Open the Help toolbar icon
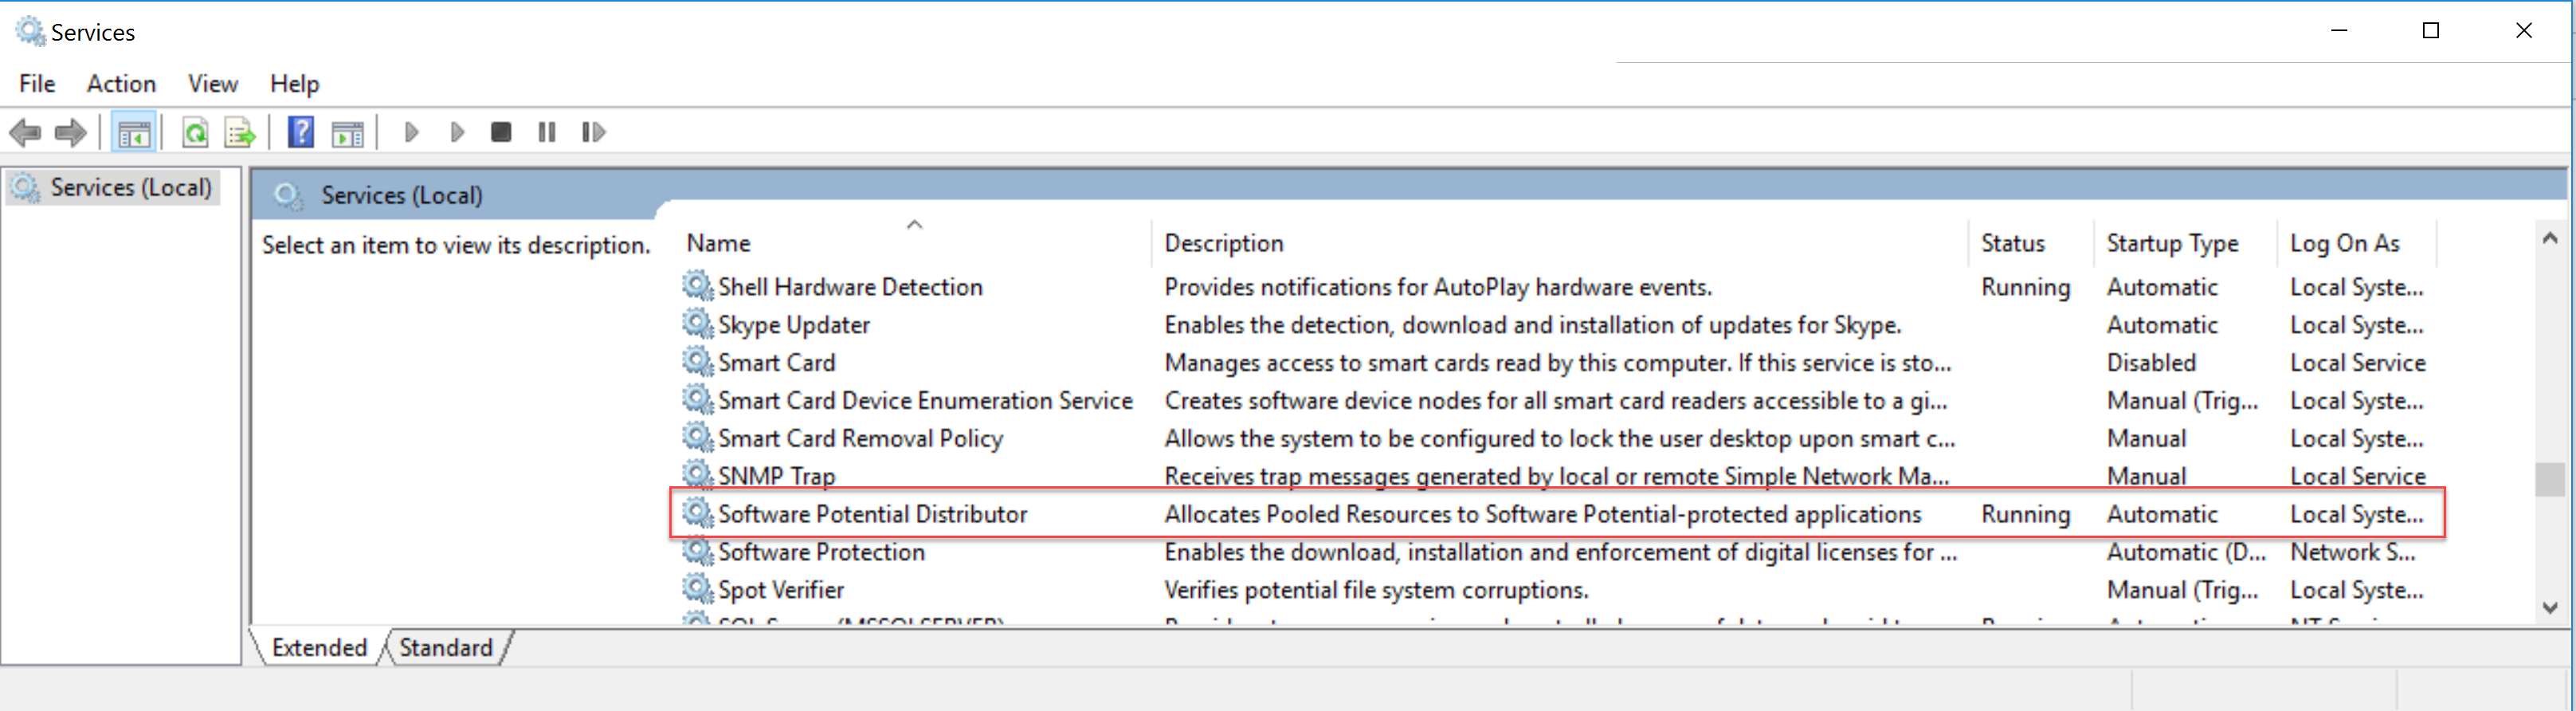2576x711 pixels. [301, 132]
